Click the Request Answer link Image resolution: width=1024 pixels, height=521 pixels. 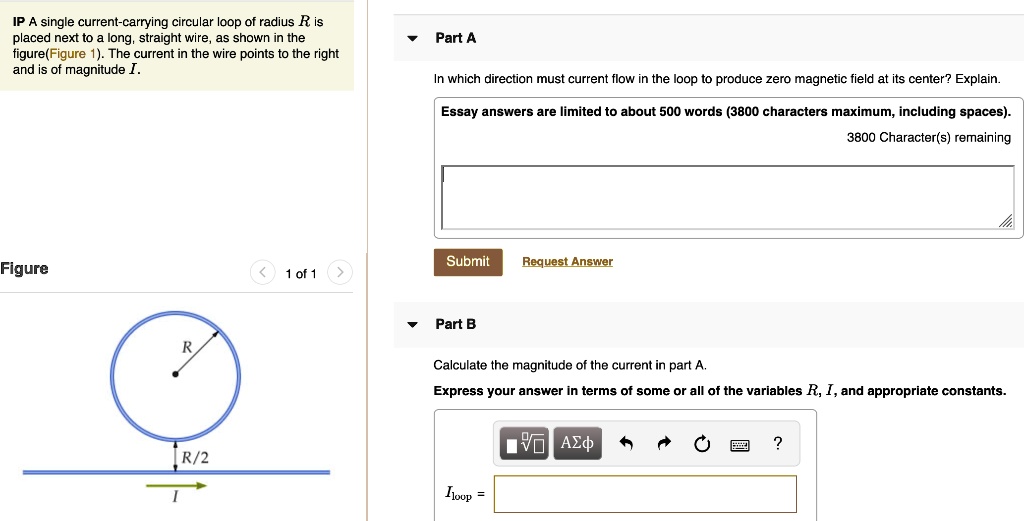pos(567,262)
